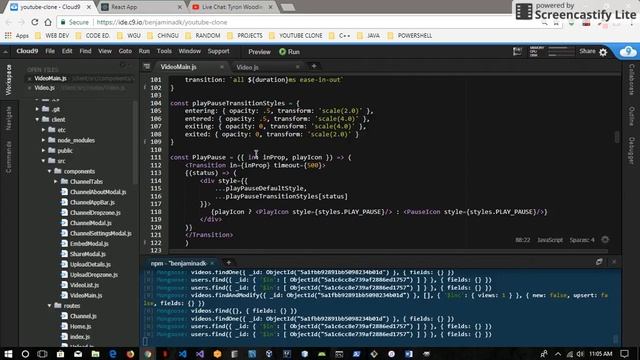Open VideoList.js in file tree

pos(84,285)
